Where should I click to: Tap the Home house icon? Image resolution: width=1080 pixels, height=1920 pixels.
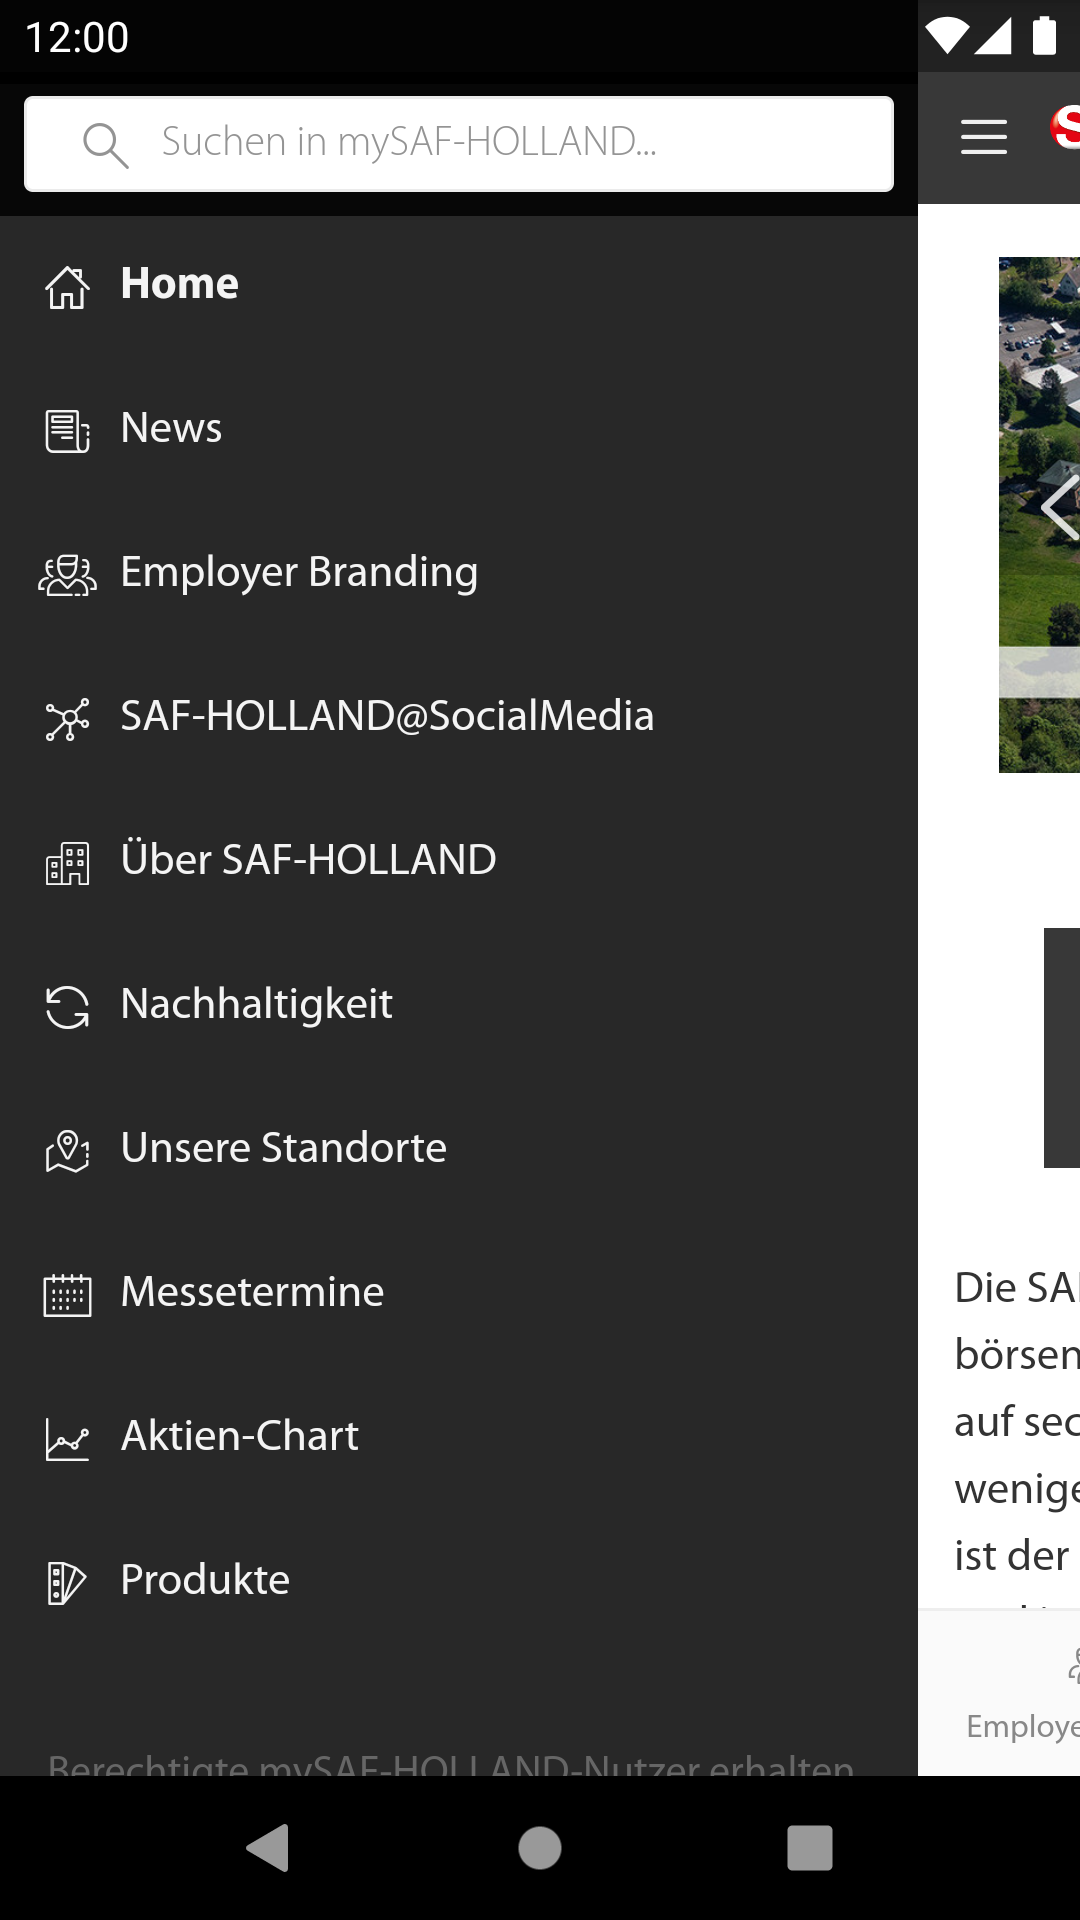click(67, 288)
